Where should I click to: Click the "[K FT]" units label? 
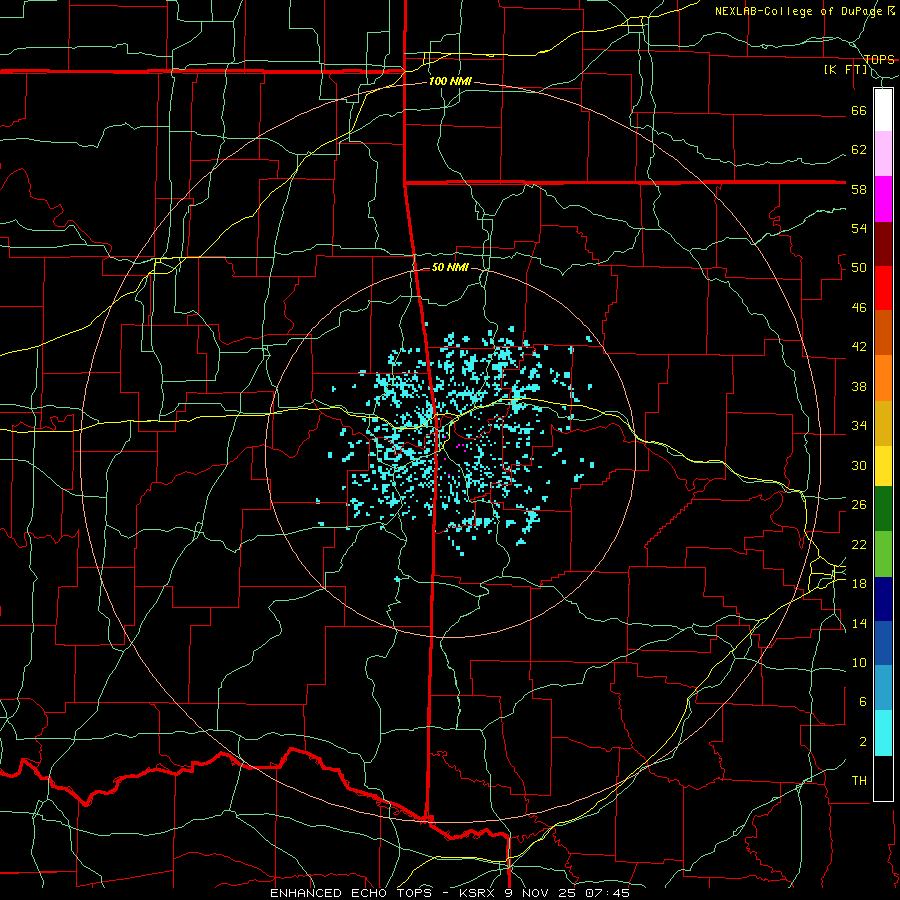(x=847, y=70)
